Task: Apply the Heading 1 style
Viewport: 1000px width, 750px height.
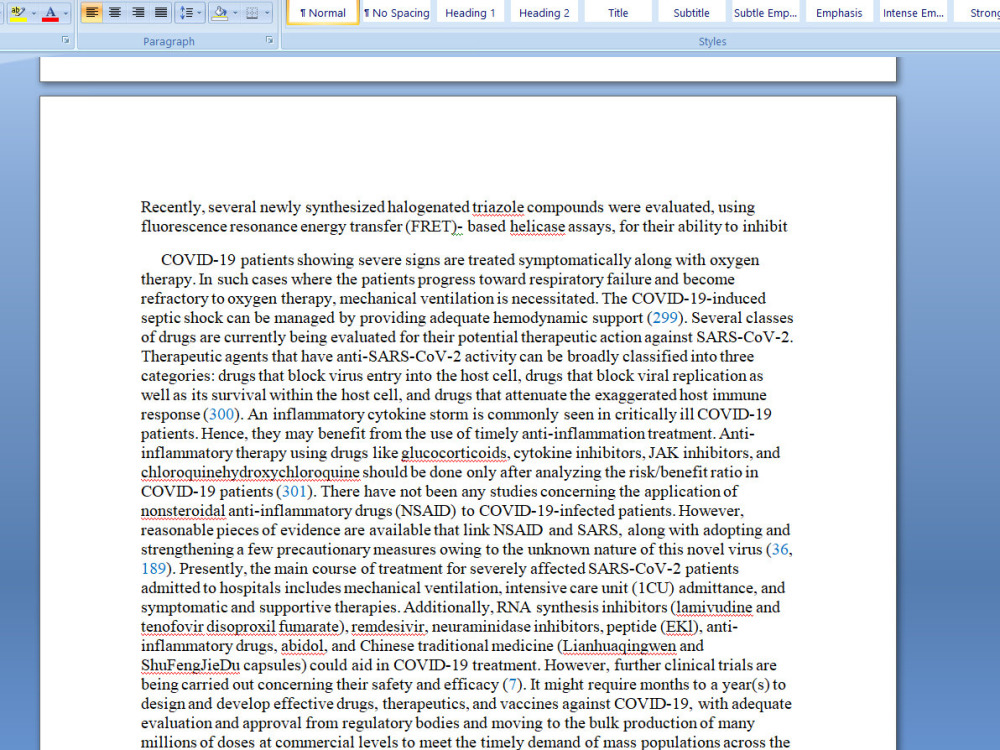Action: (470, 13)
